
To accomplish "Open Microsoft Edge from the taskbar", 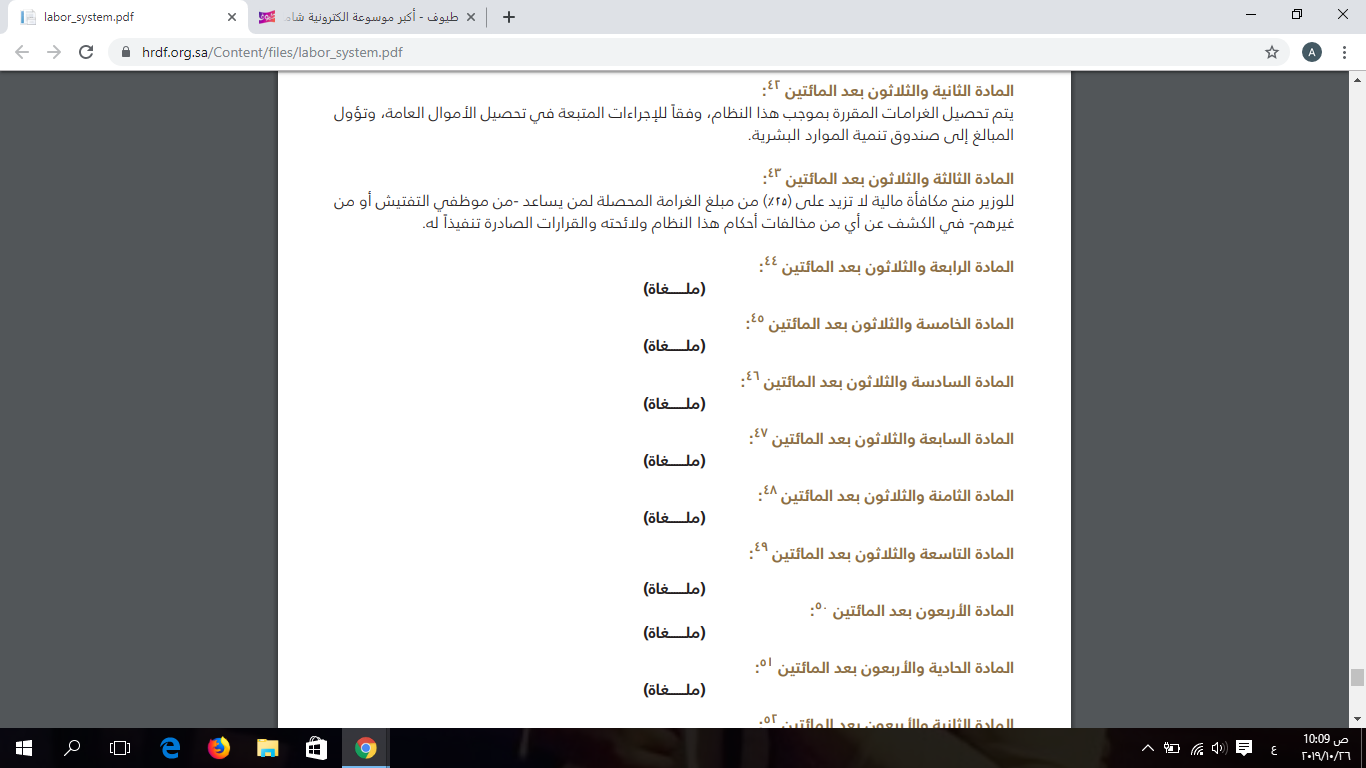I will pyautogui.click(x=170, y=747).
